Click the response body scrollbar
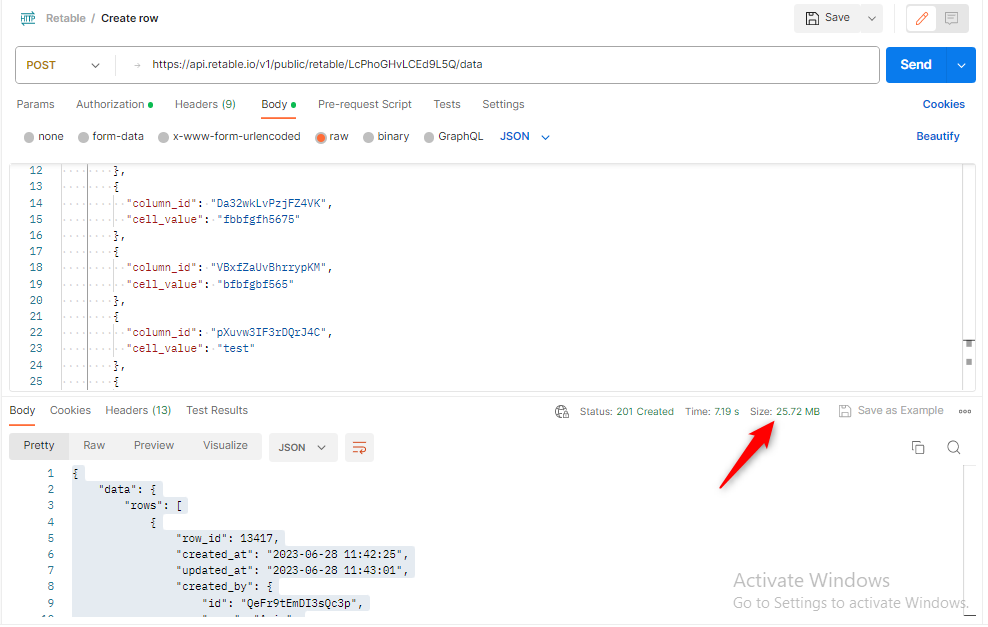Viewport: 988px width, 627px height. pyautogui.click(x=969, y=539)
